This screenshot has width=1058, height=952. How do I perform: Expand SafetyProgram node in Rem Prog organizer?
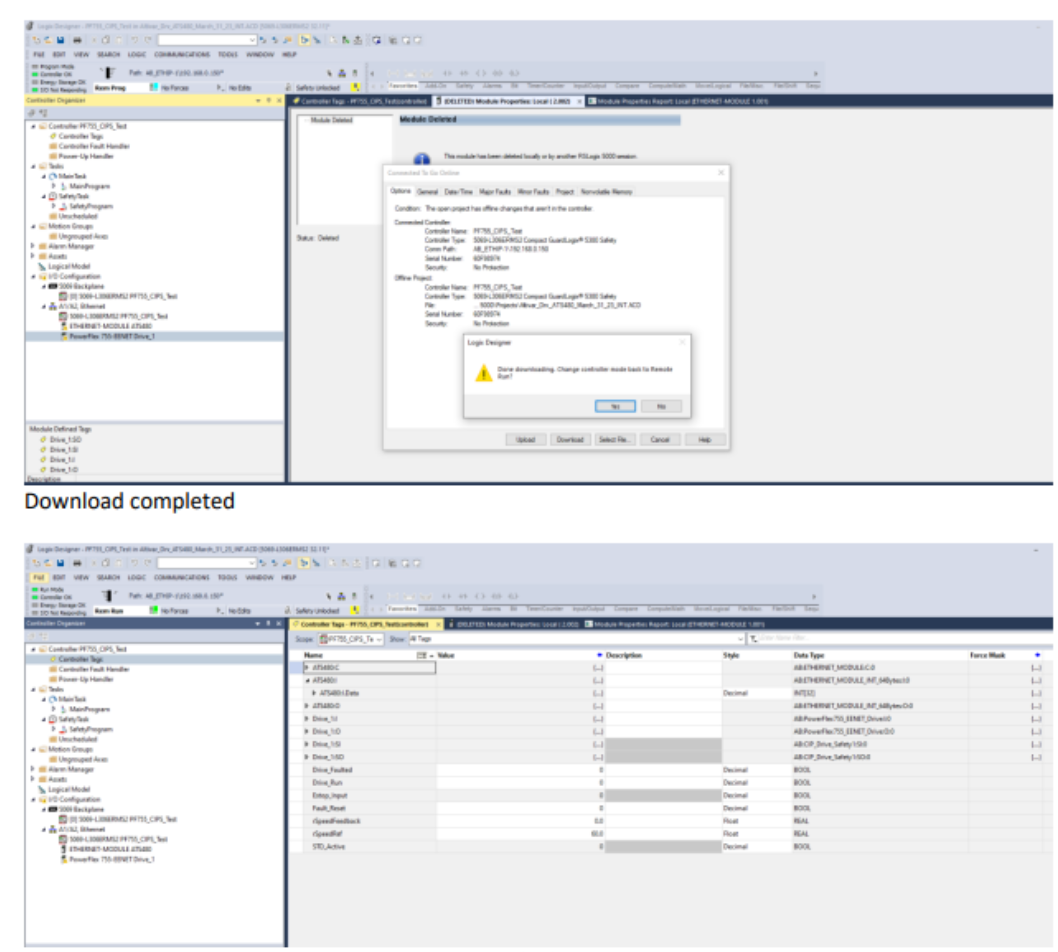(x=54, y=206)
